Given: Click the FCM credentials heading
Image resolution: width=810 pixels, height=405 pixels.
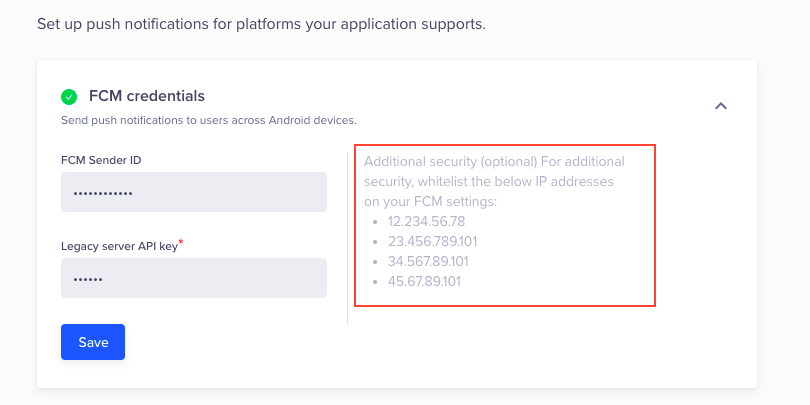Looking at the screenshot, I should (146, 96).
